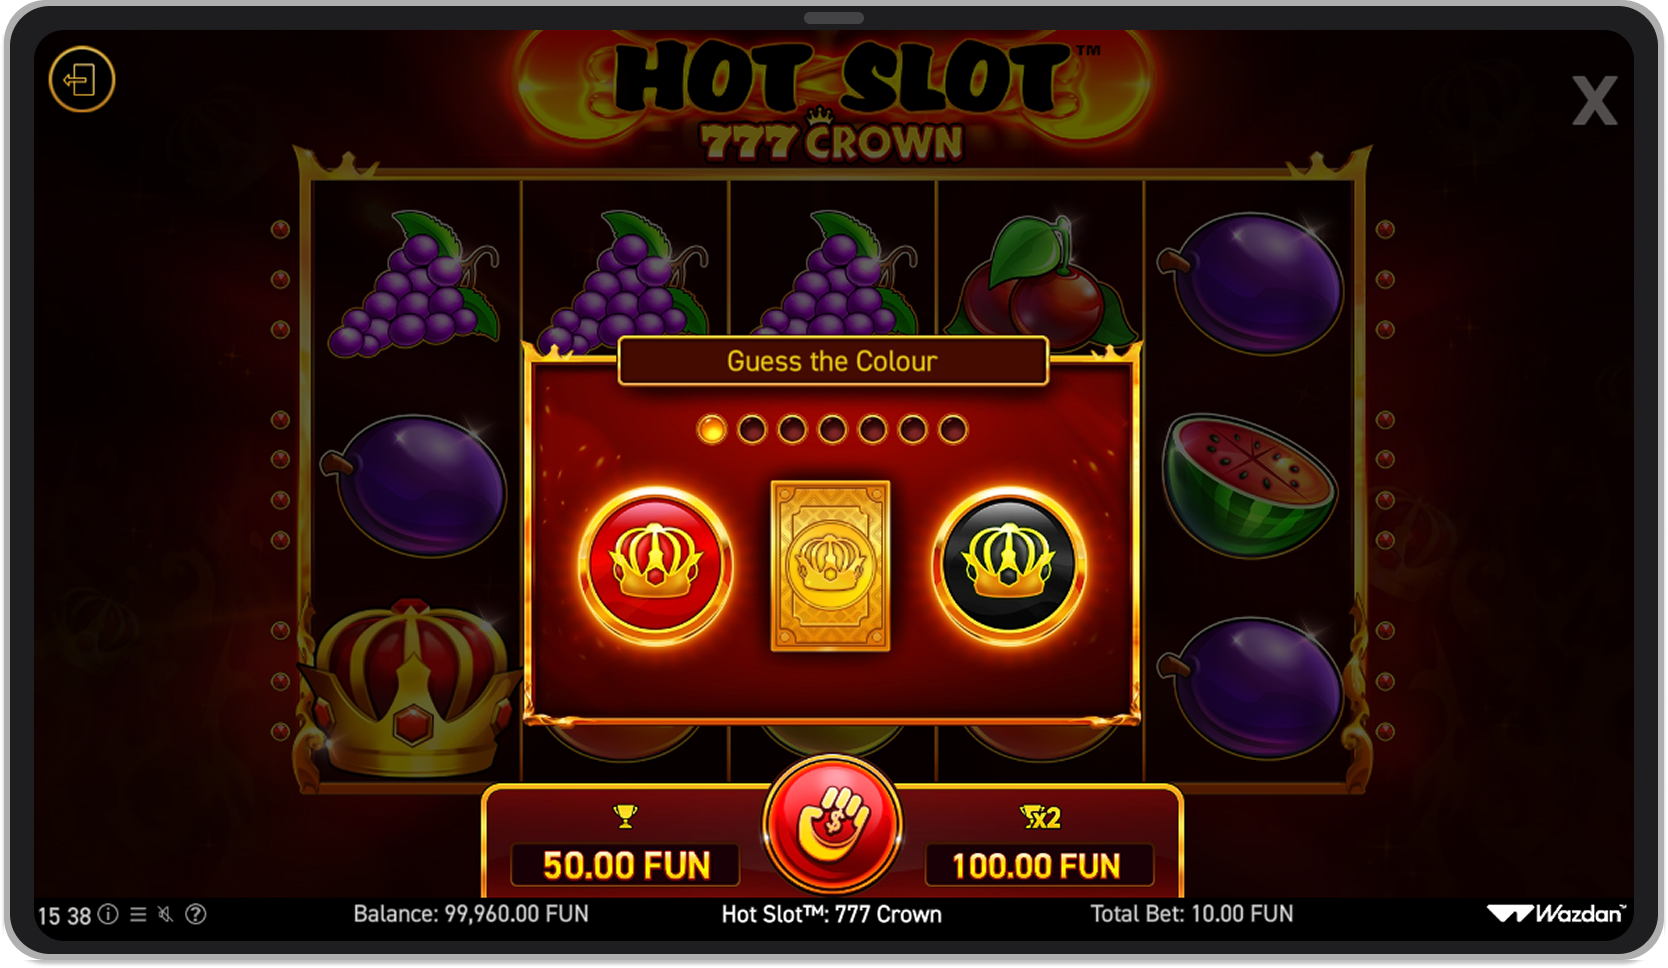Click the last gamble progress dot
The width and height of the screenshot is (1668, 968).
pyautogui.click(x=953, y=430)
